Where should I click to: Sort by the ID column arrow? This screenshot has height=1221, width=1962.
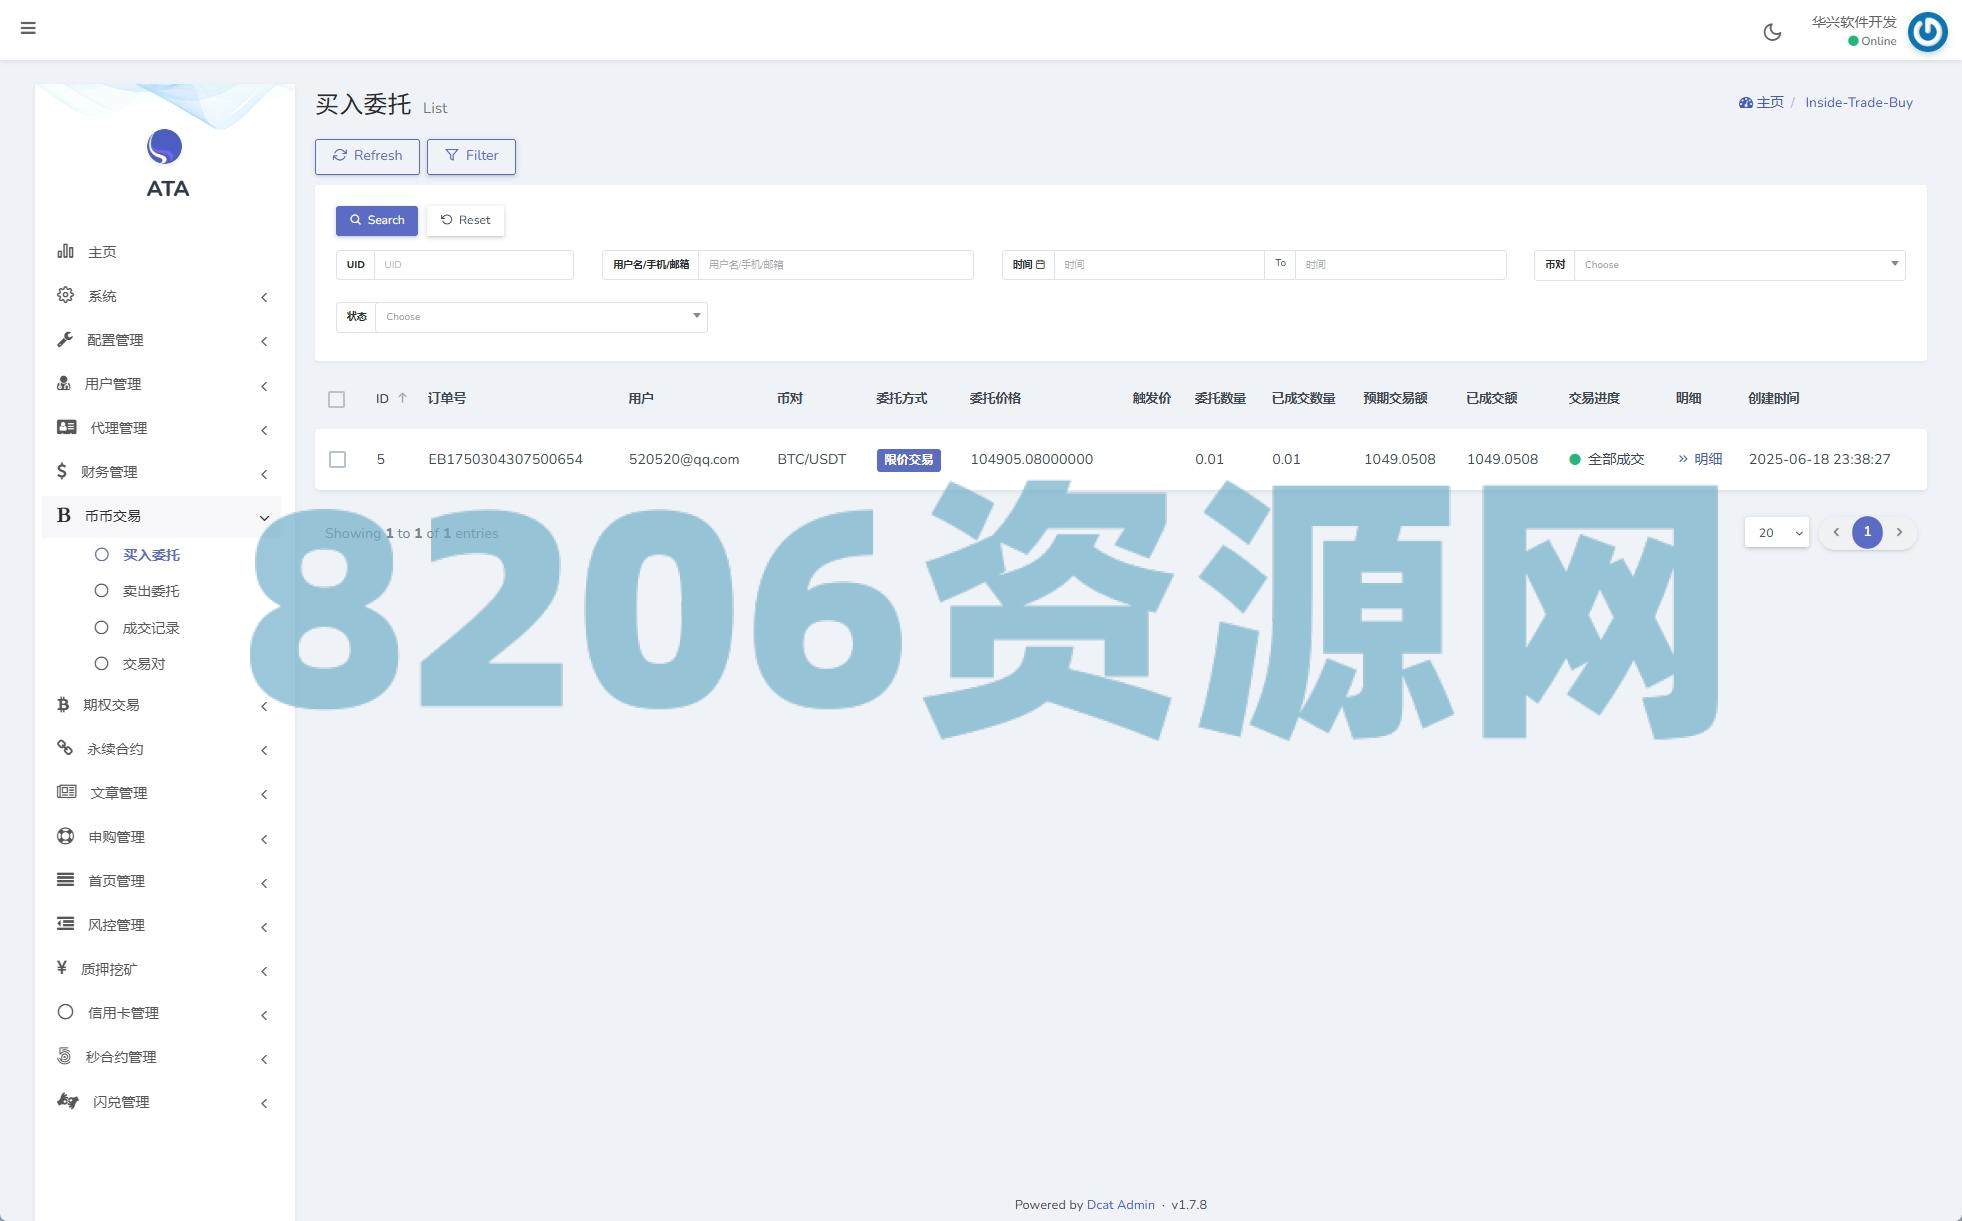coord(403,398)
